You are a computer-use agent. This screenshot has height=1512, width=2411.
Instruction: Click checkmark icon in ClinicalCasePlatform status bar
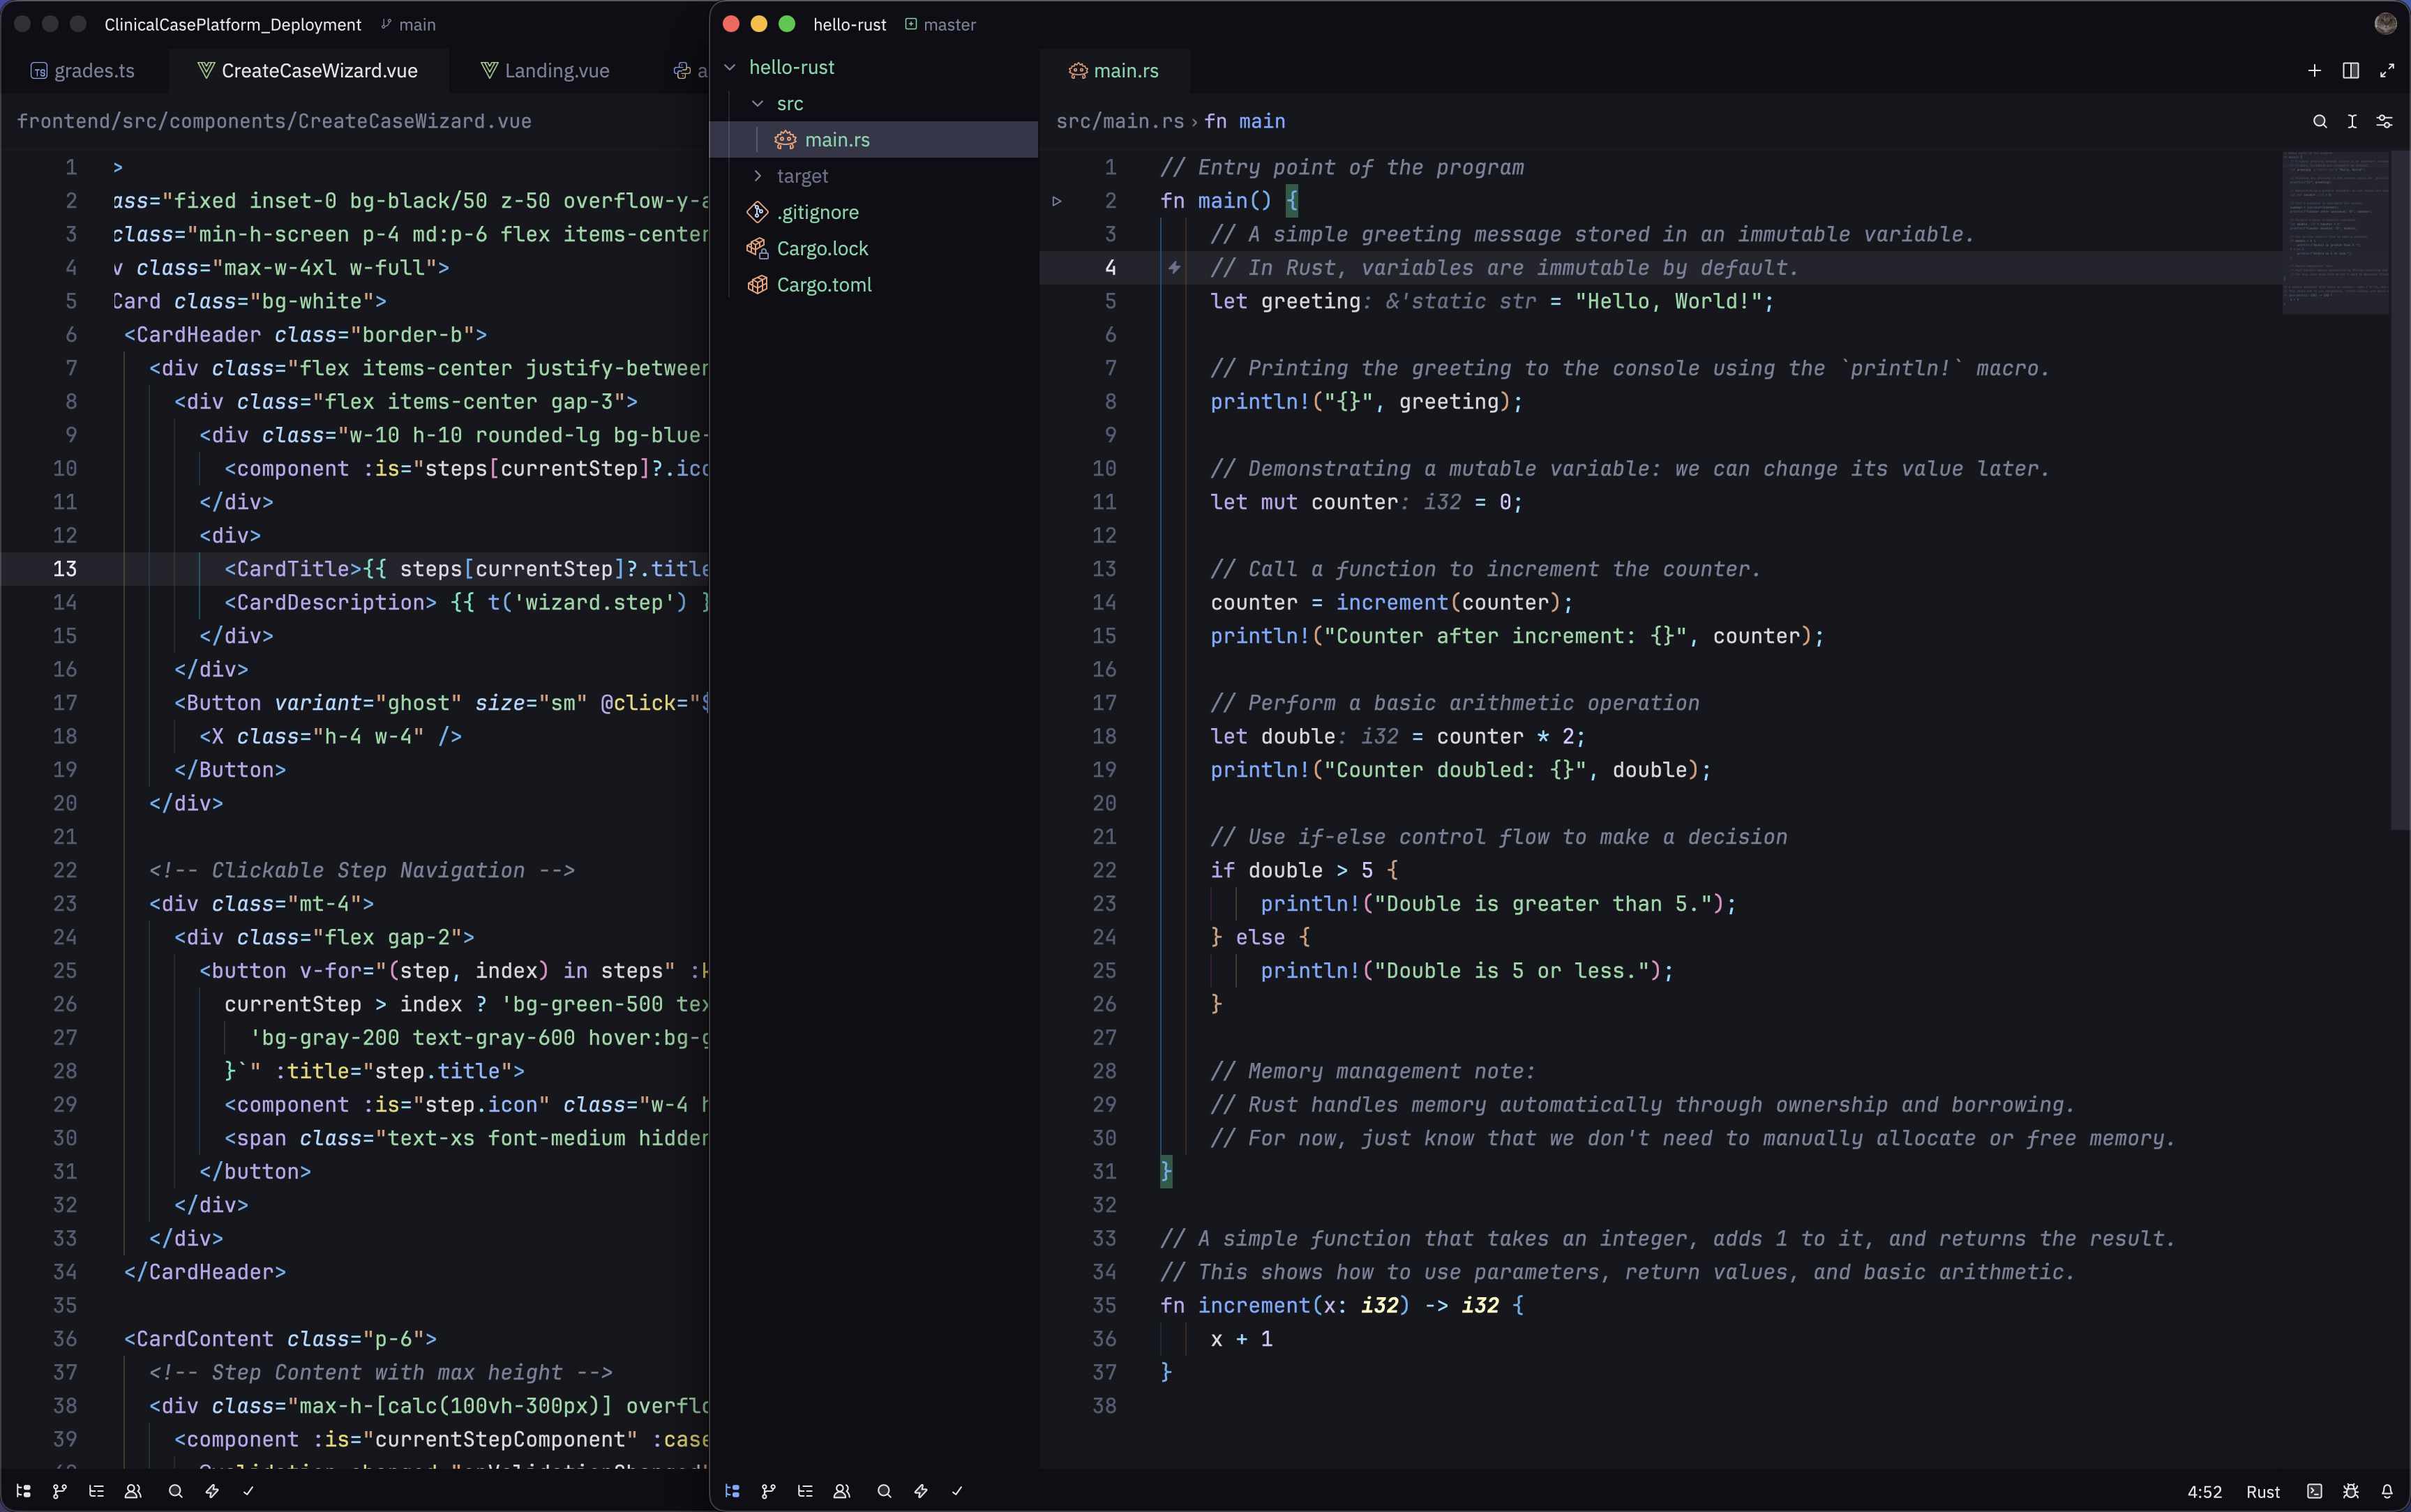click(x=248, y=1491)
